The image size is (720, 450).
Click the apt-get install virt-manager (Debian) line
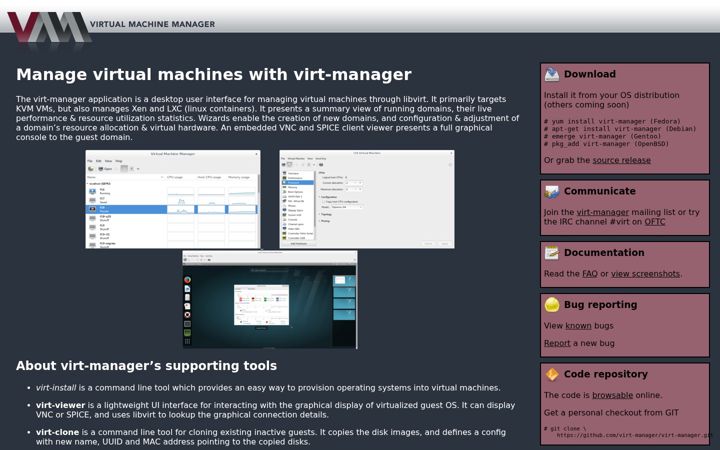pyautogui.click(x=620, y=129)
